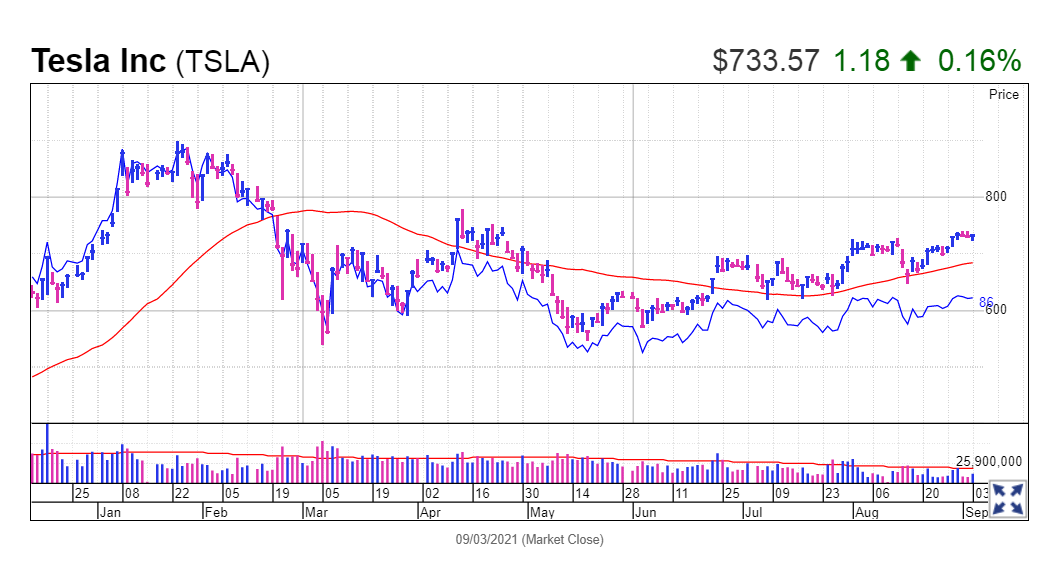This screenshot has width=1061, height=571.
Task: Click the 08 date tick in January
Action: pyautogui.click(x=132, y=493)
